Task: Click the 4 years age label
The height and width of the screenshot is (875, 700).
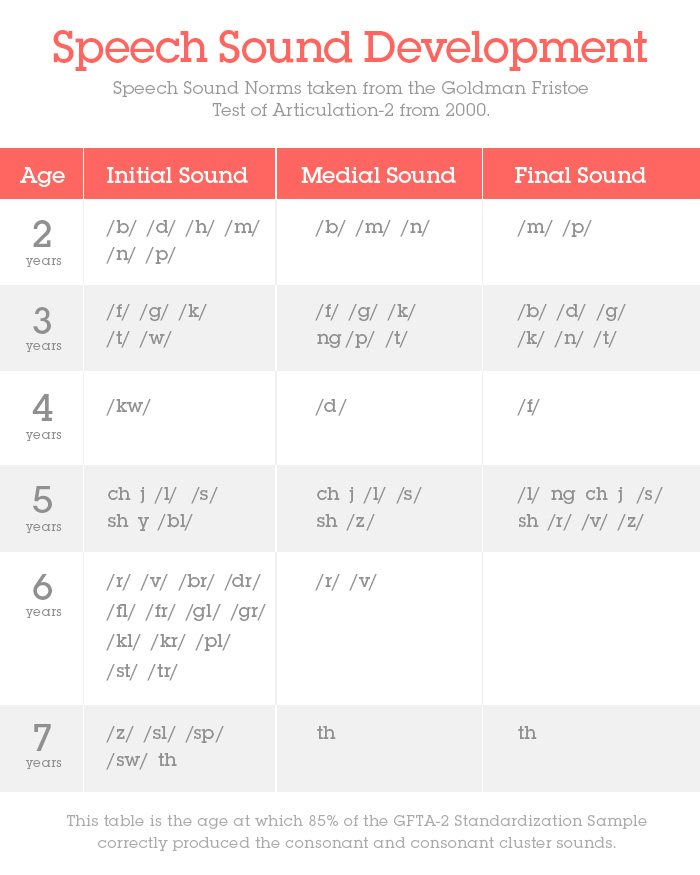Action: coord(43,416)
